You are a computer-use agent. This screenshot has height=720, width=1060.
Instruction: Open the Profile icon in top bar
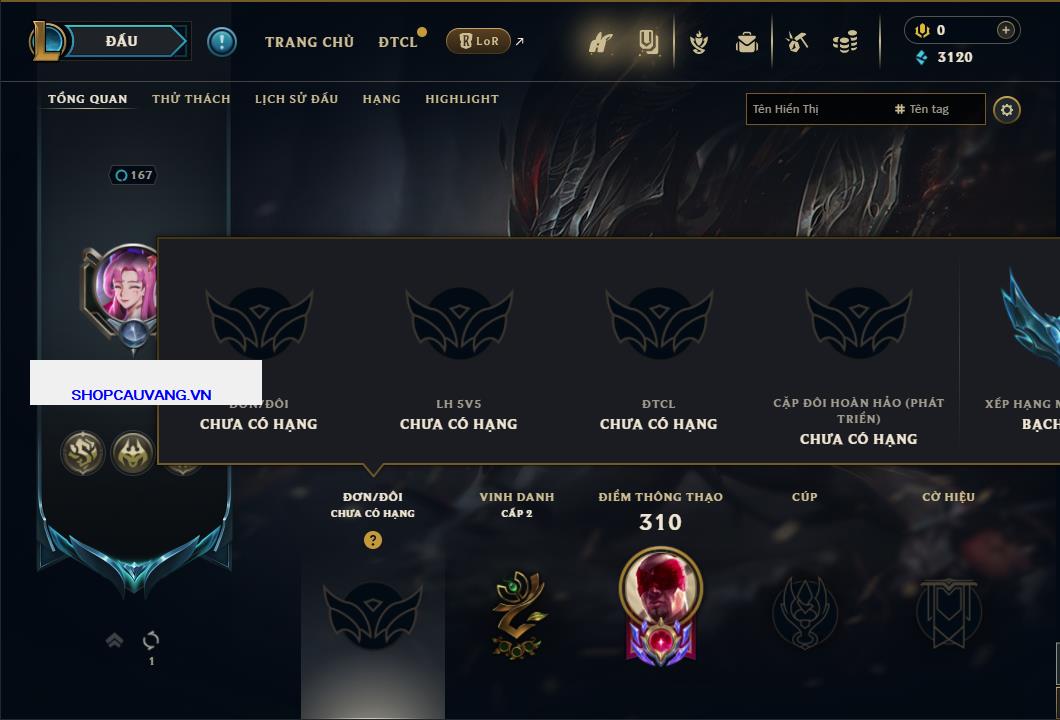point(600,43)
